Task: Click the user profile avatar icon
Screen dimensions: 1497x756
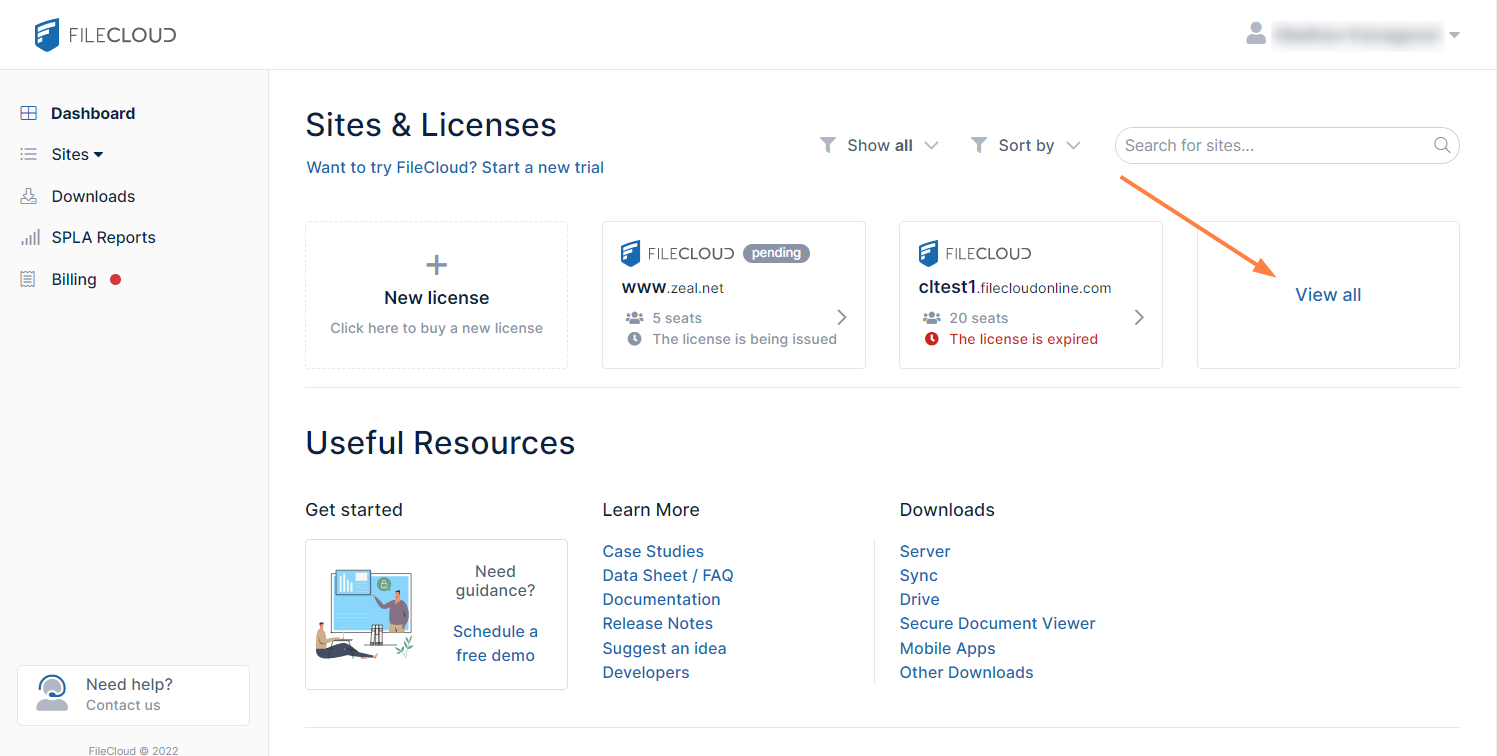Action: (1256, 33)
